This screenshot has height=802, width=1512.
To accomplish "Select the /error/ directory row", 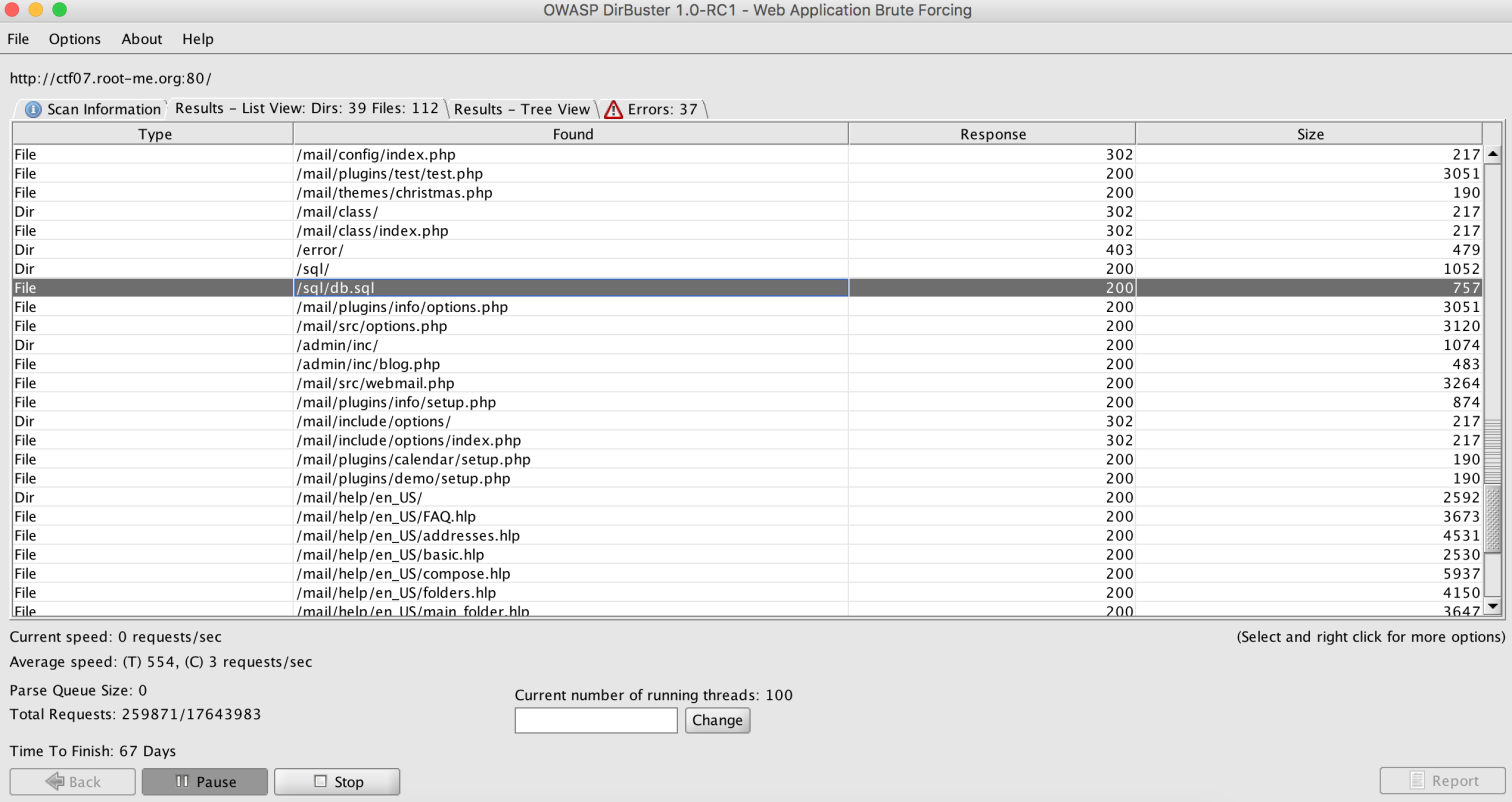I will (x=747, y=250).
